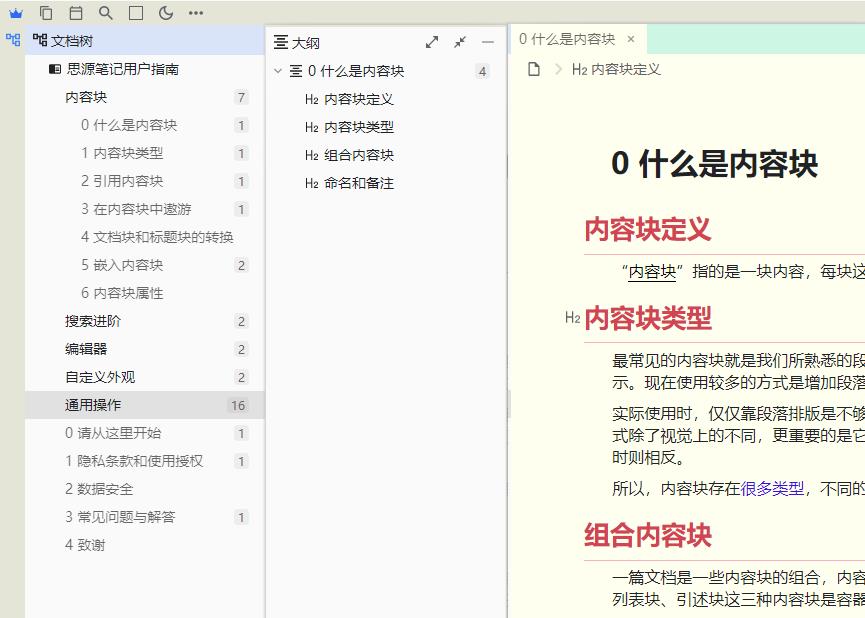This screenshot has height=618, width=865.
Task: Open the more options ellipsis menu
Action: pyautogui.click(x=196, y=13)
